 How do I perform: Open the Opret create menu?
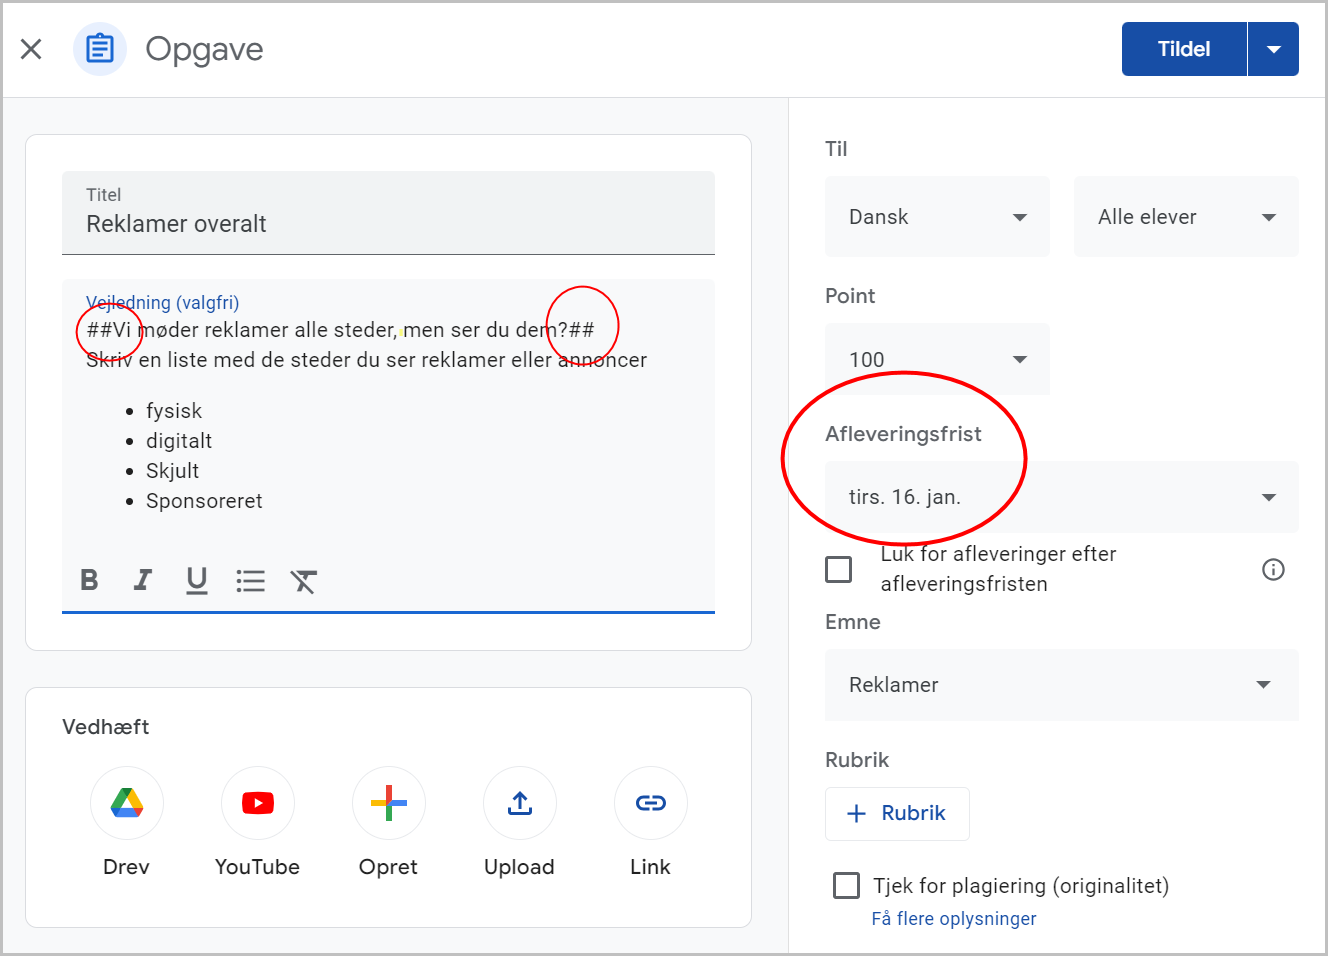pyautogui.click(x=389, y=803)
